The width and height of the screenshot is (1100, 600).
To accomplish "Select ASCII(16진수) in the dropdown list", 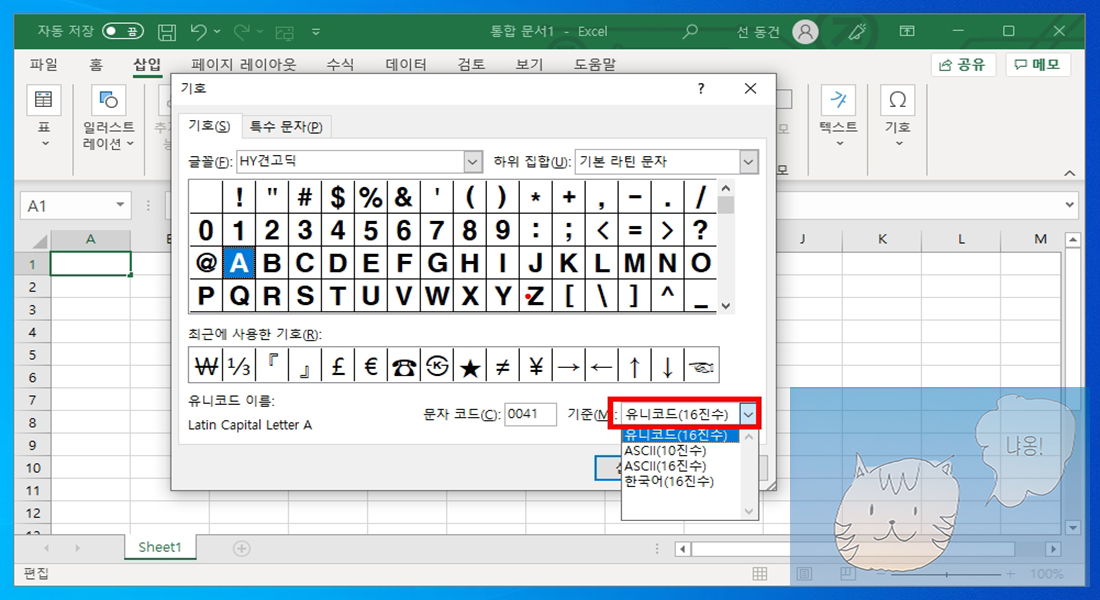I will pos(680,466).
